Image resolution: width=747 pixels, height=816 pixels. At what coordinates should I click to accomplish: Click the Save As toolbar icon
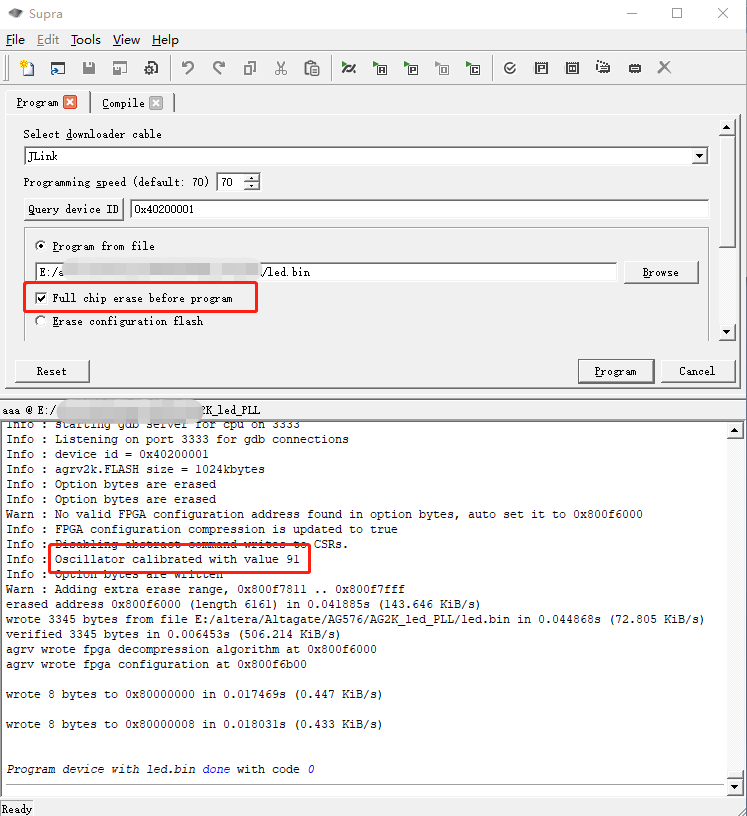120,68
